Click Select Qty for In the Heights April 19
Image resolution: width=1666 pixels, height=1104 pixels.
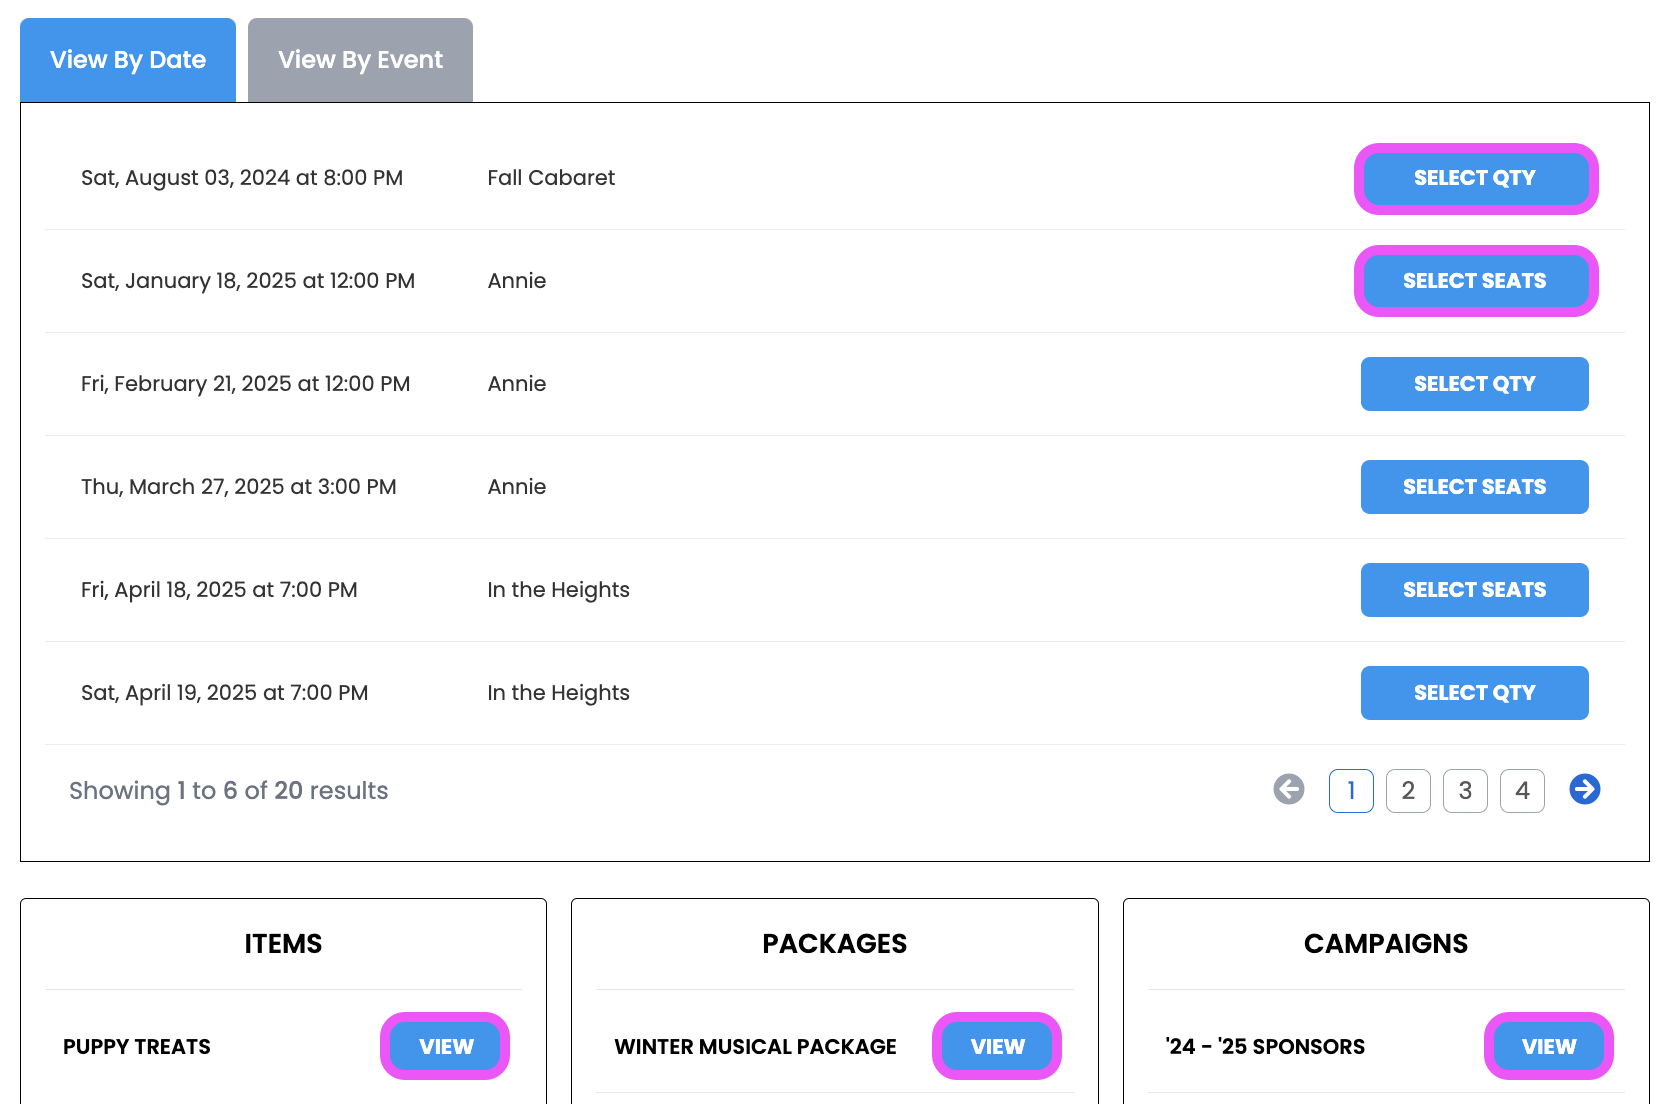1475,693
